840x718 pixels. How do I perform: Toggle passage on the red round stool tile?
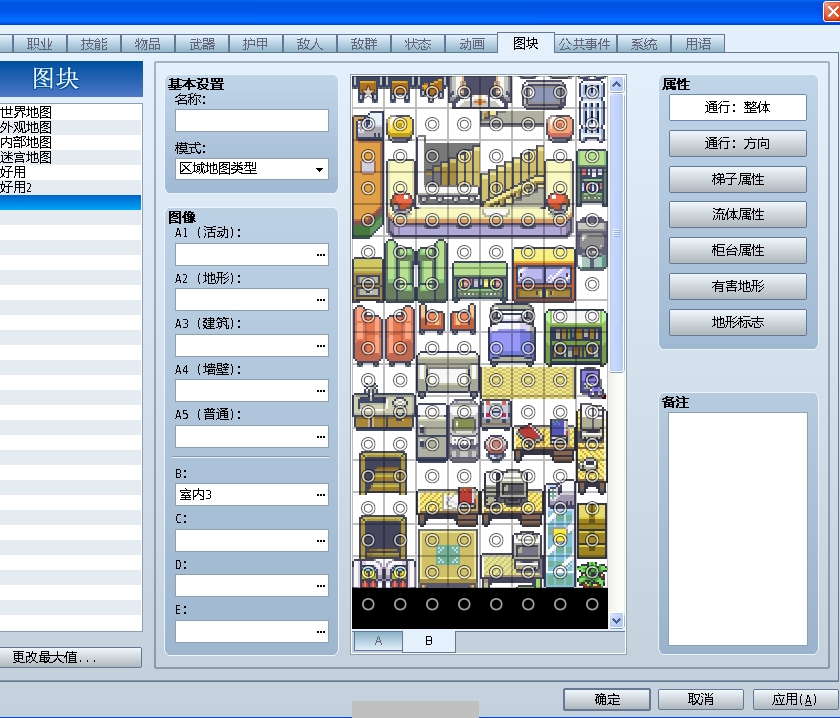coord(496,444)
